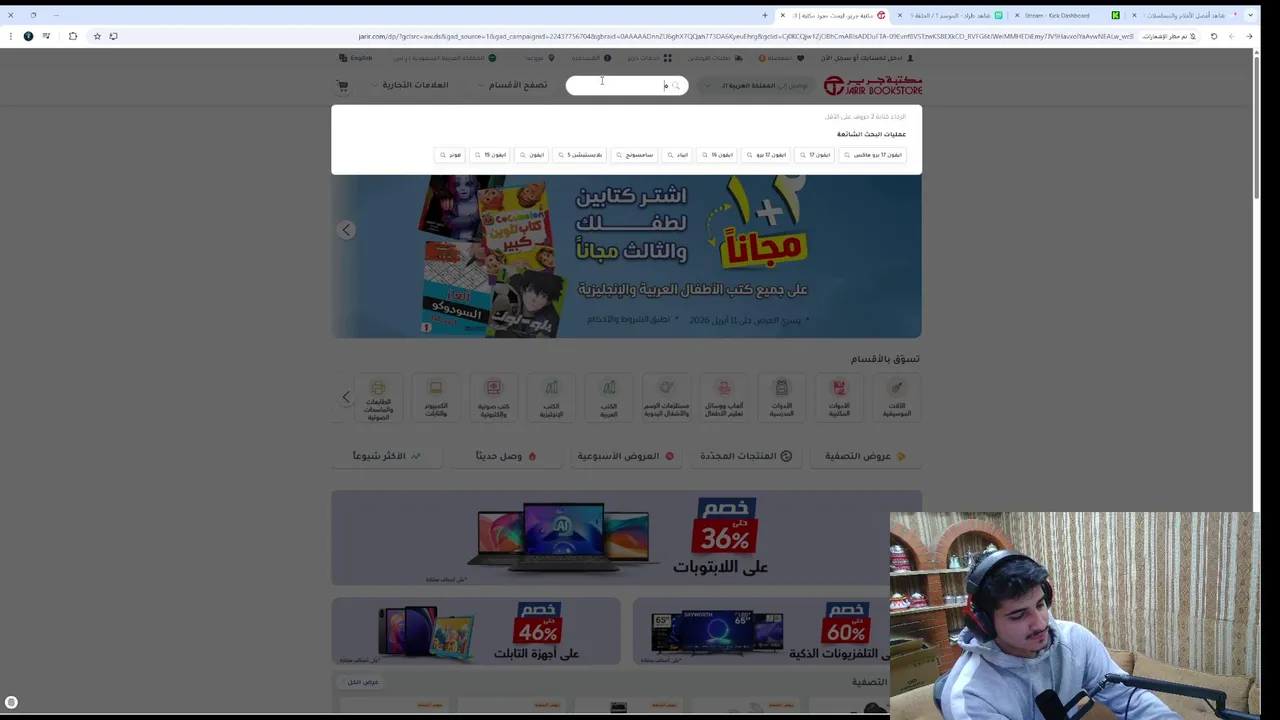
Task: Switch site language to English
Action: [356, 58]
